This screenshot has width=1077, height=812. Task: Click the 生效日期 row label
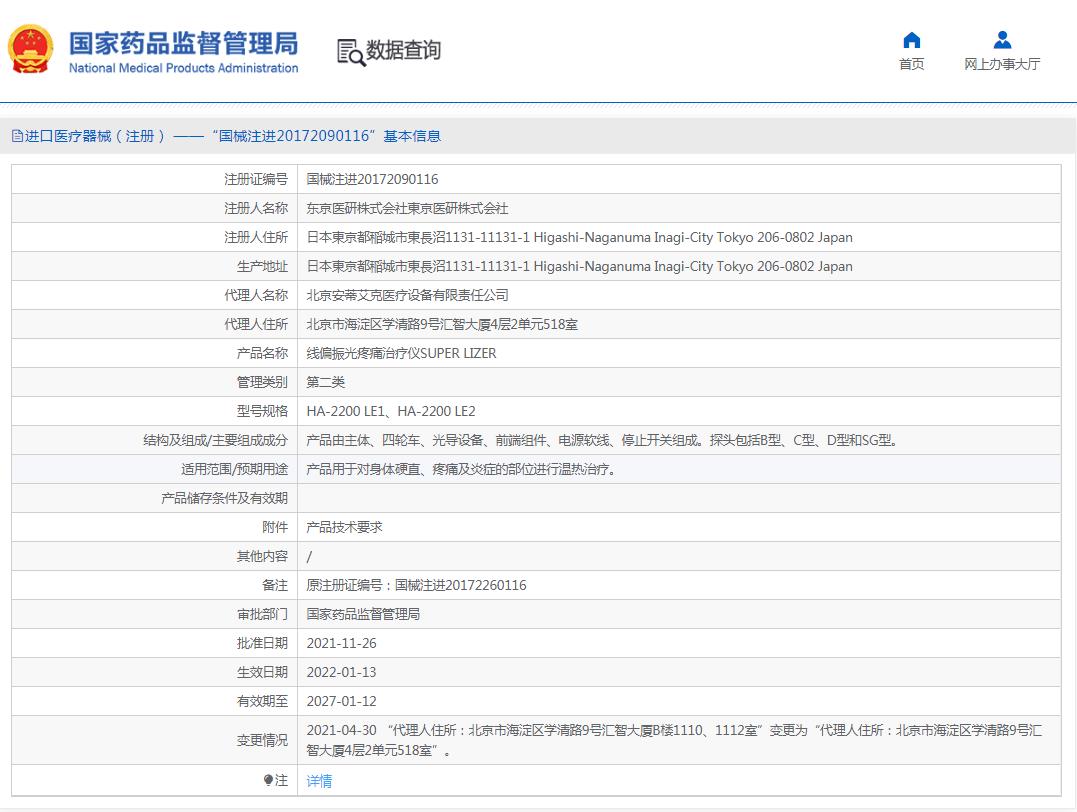pos(262,672)
